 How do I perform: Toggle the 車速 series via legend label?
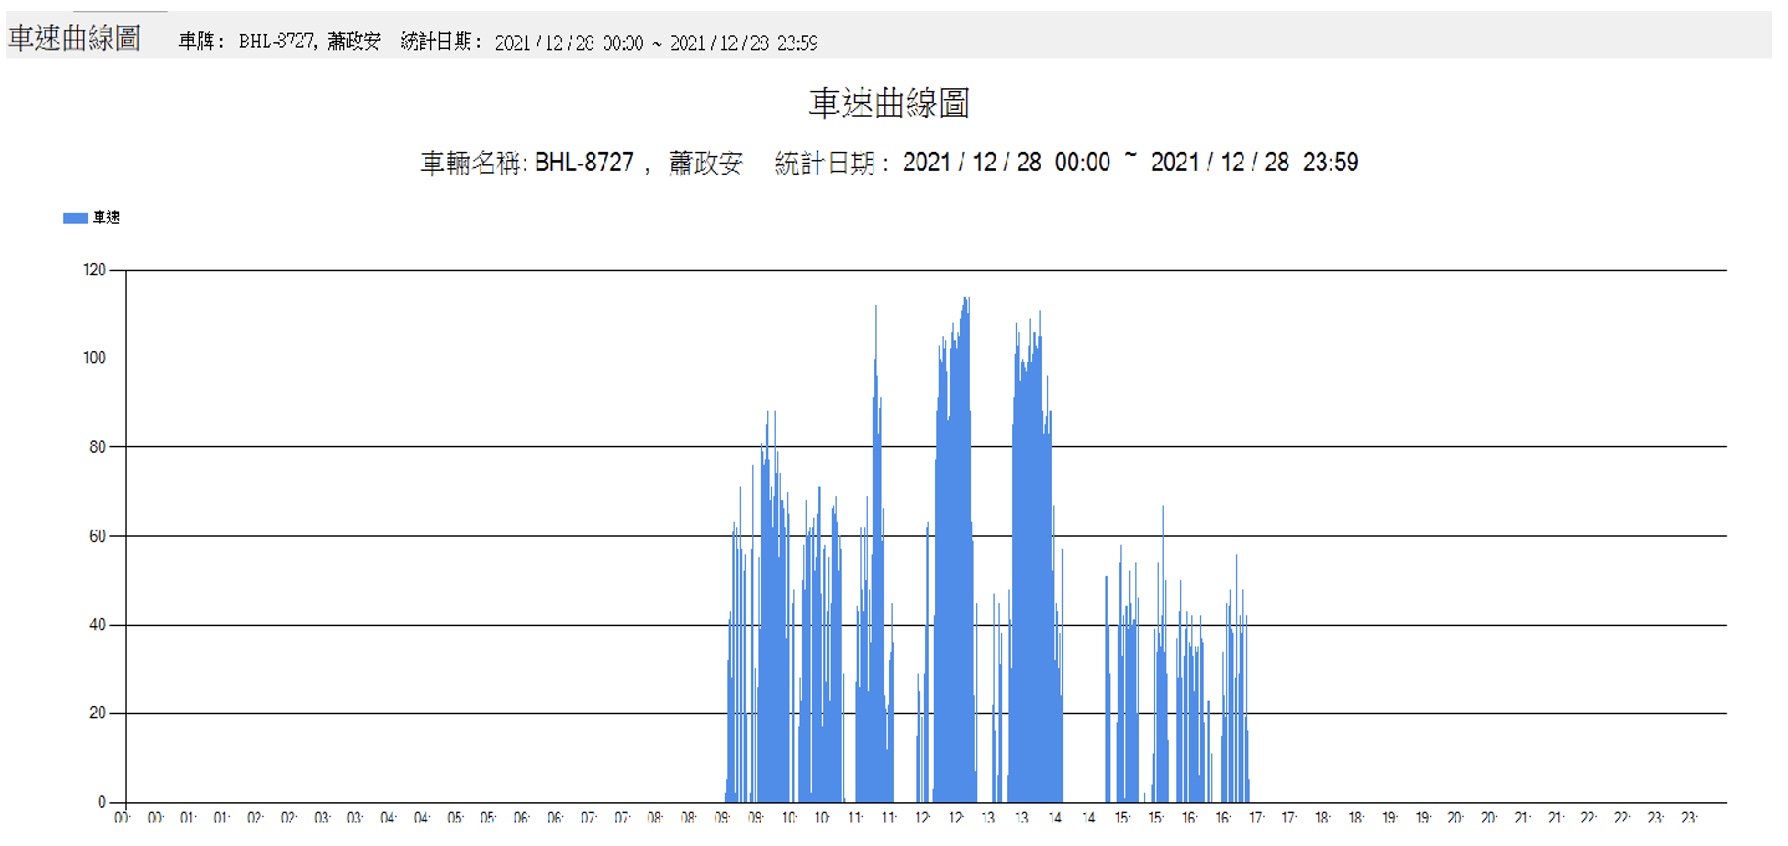tap(106, 218)
